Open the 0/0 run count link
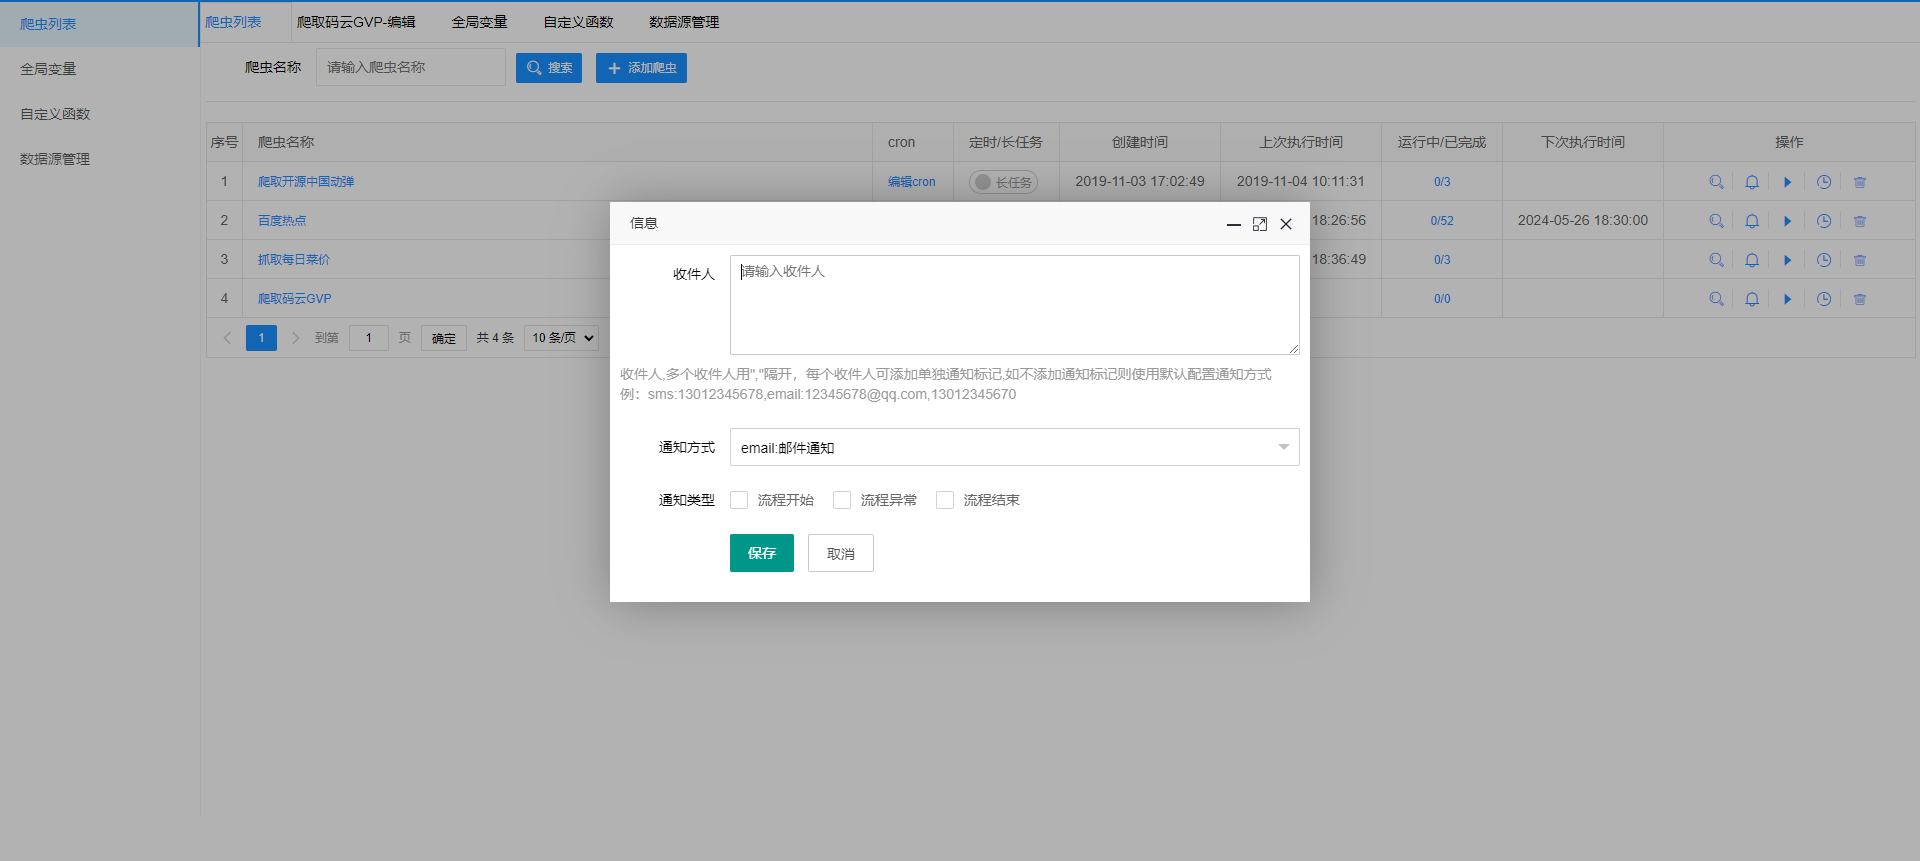1920x861 pixels. (x=1442, y=299)
